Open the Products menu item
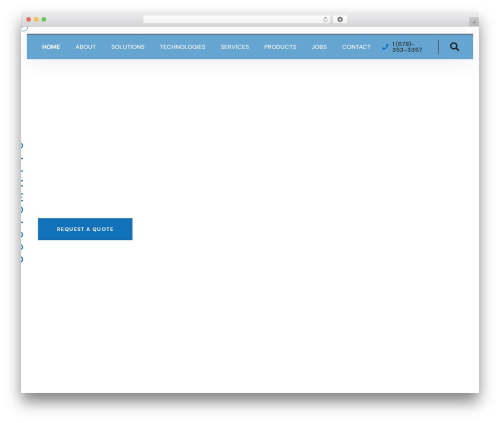This screenshot has width=500, height=423. 280,47
